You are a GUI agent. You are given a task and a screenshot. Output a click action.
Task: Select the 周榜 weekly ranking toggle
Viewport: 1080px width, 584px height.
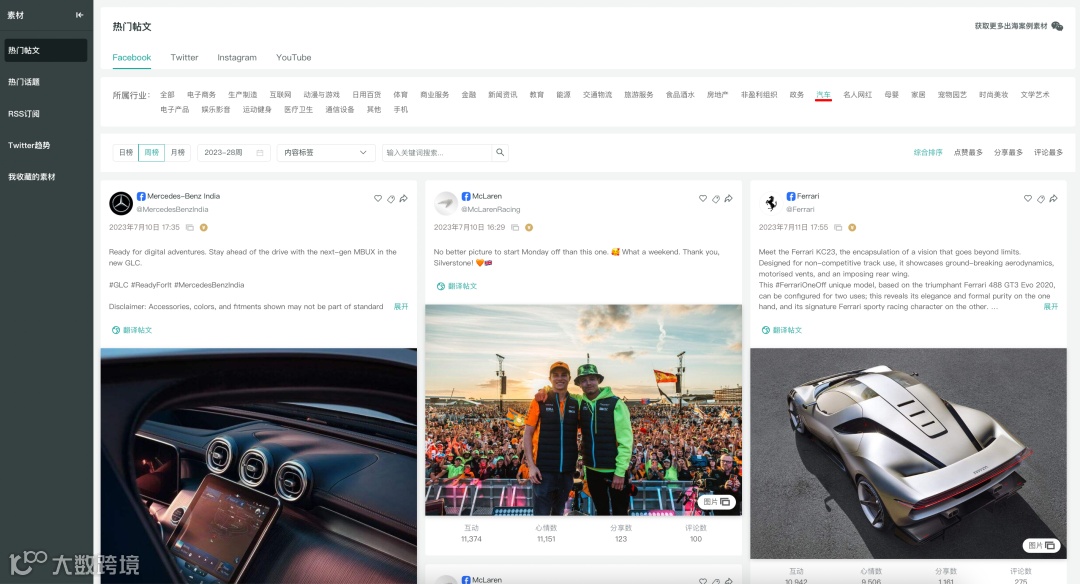pos(152,152)
